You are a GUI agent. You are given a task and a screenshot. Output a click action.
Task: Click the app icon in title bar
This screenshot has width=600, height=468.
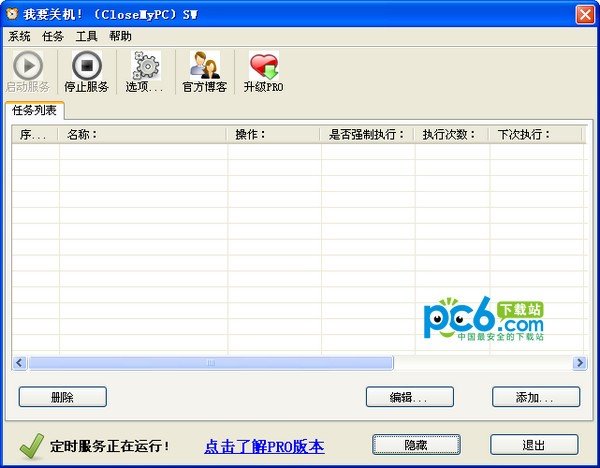point(12,14)
